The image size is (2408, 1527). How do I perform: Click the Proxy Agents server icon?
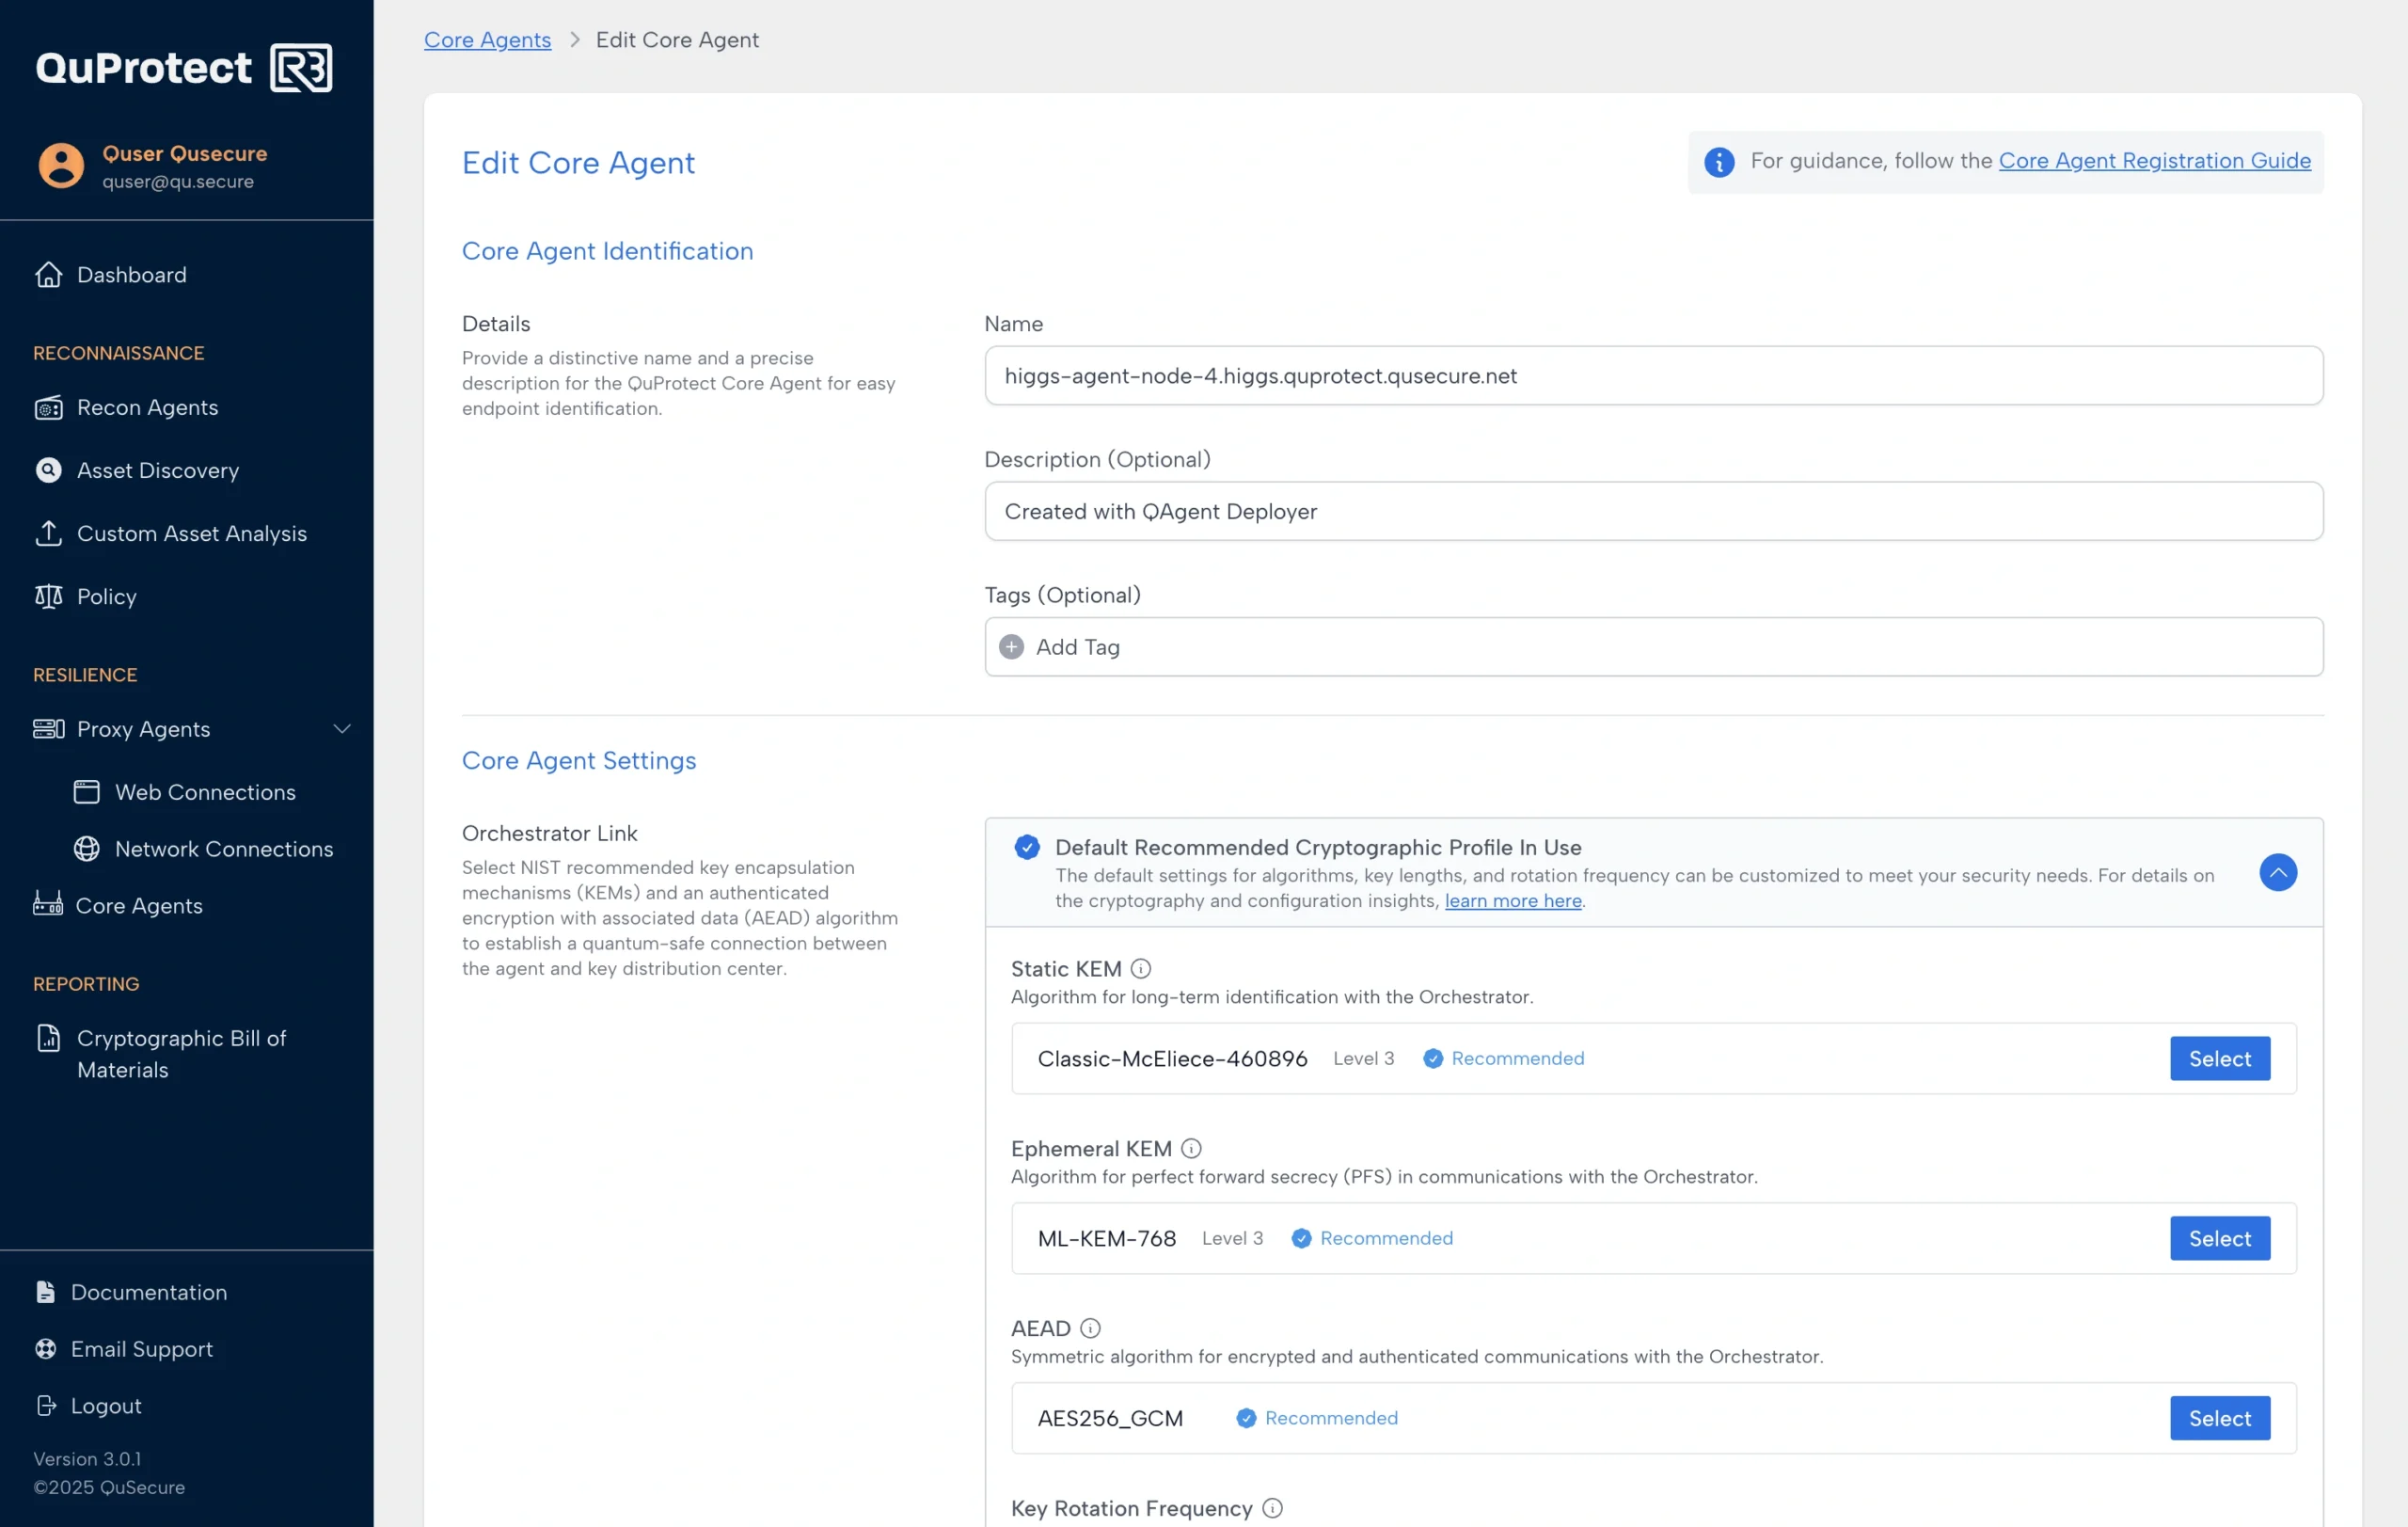click(x=48, y=728)
